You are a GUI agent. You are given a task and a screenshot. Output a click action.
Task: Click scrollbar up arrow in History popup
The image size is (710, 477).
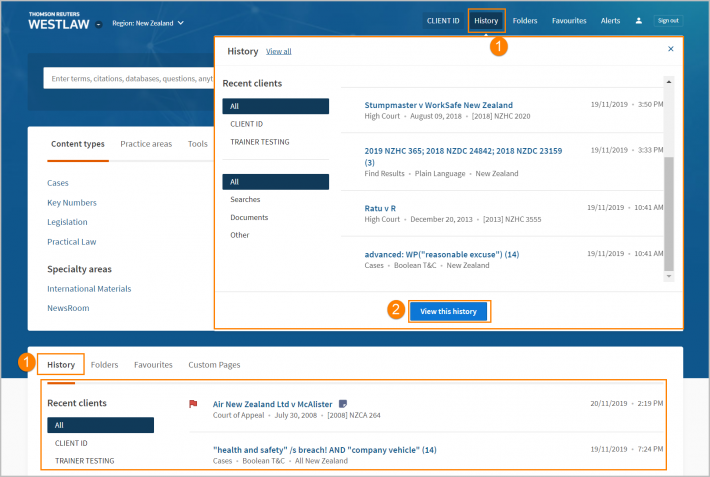coord(669,82)
